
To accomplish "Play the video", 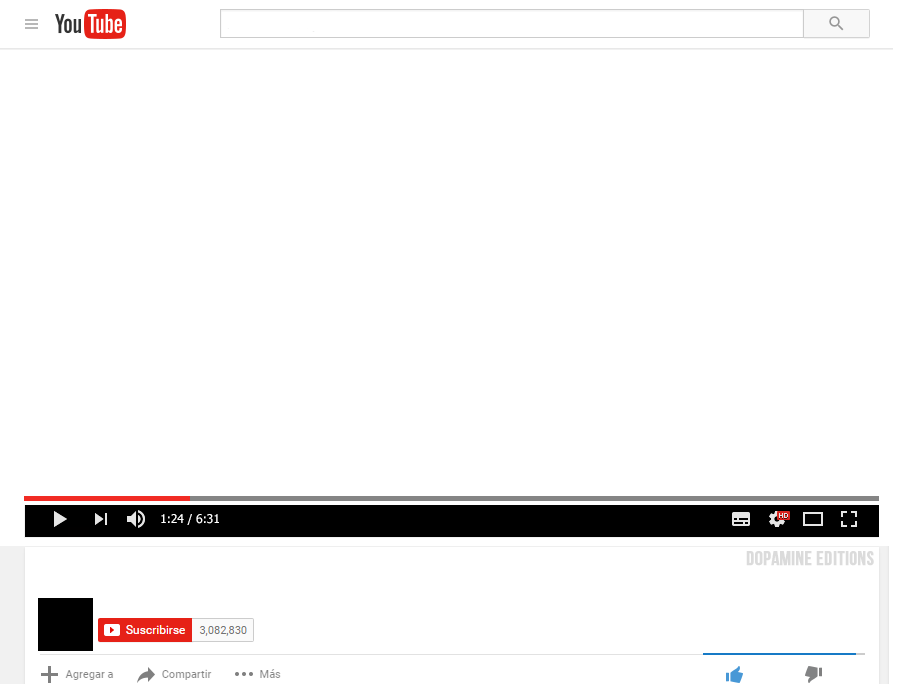I will click(x=59, y=519).
